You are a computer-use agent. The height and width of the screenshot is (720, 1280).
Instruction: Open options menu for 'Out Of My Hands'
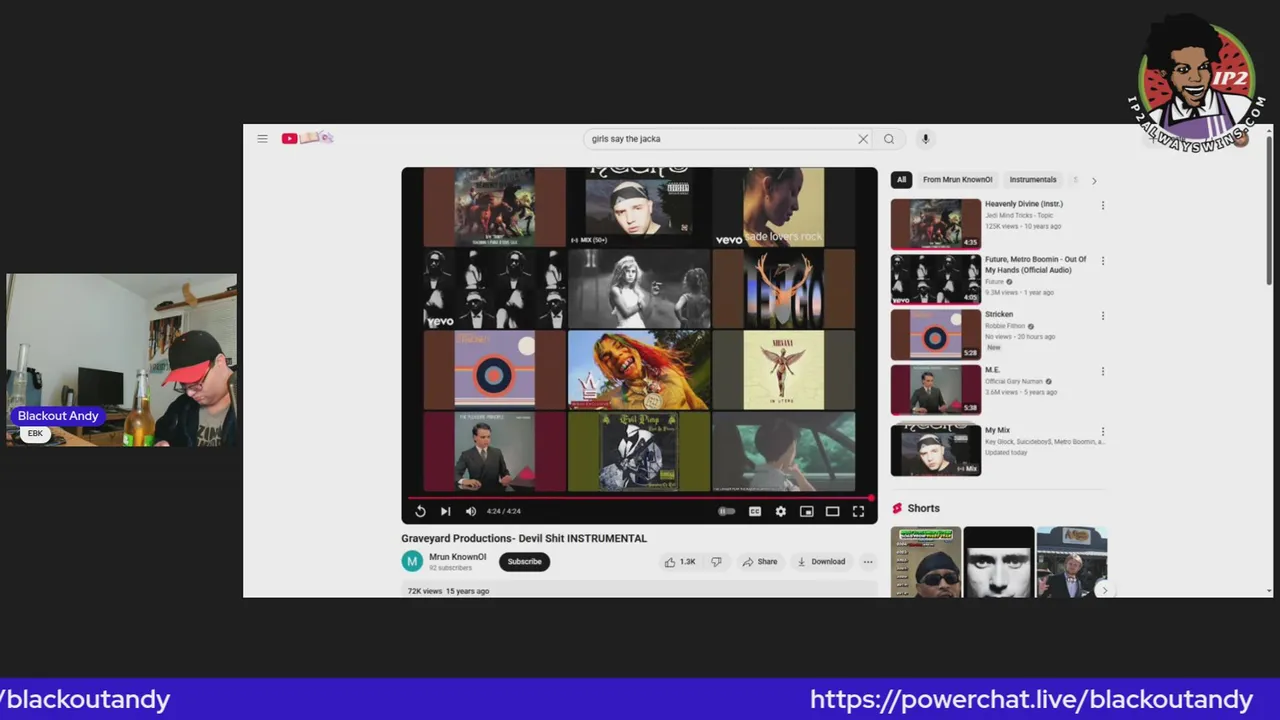1103,261
